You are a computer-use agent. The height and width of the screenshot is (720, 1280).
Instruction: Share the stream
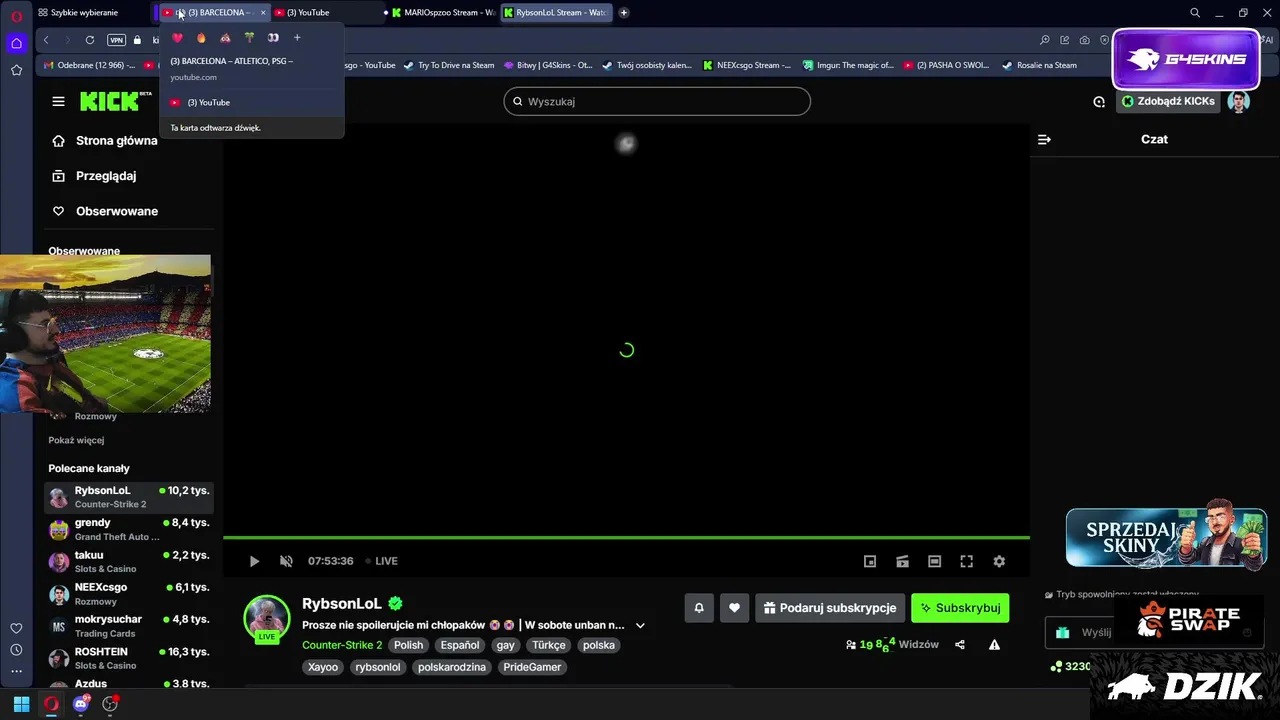tap(960, 645)
